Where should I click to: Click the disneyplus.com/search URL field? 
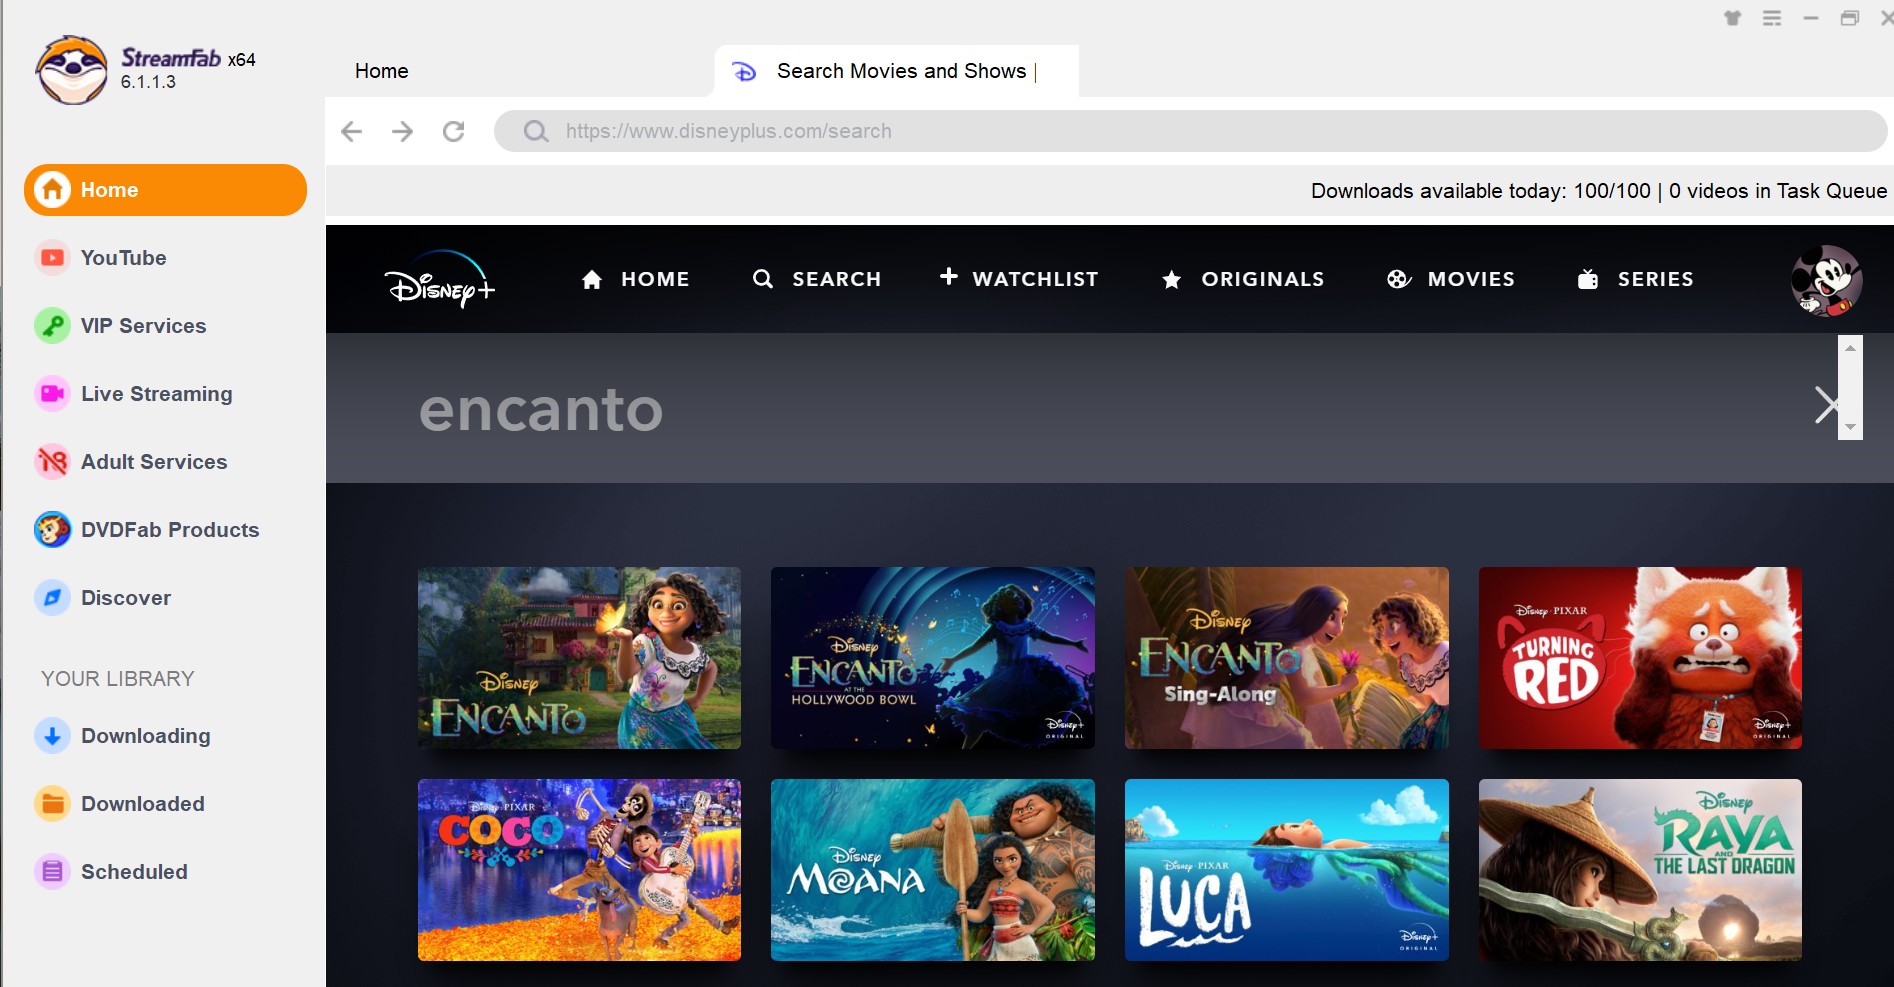1190,131
